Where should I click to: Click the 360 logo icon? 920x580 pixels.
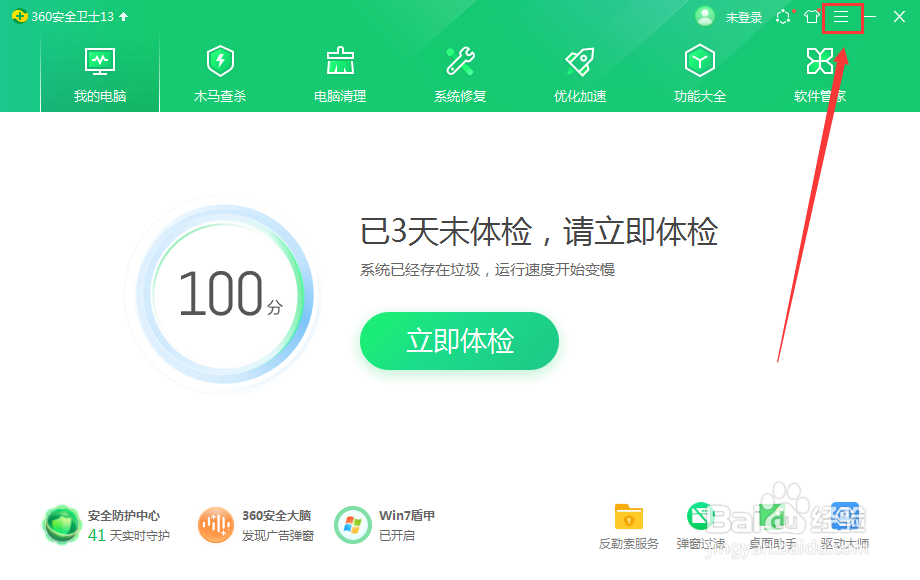(x=19, y=16)
